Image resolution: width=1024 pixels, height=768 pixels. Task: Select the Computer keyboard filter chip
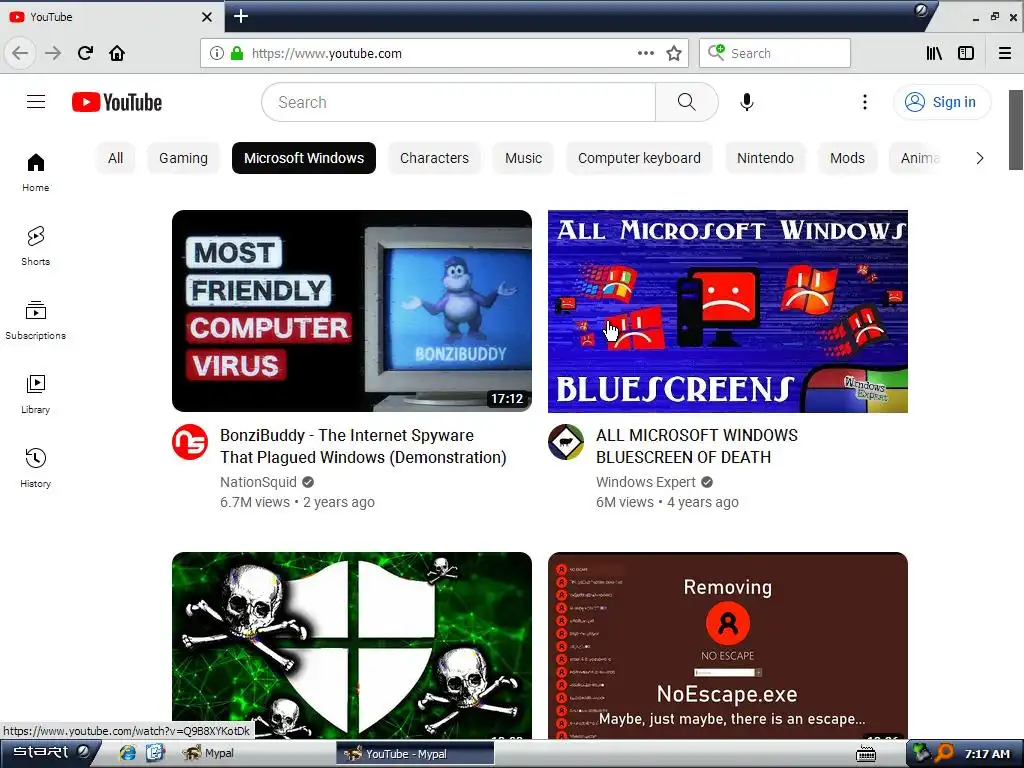(639, 158)
